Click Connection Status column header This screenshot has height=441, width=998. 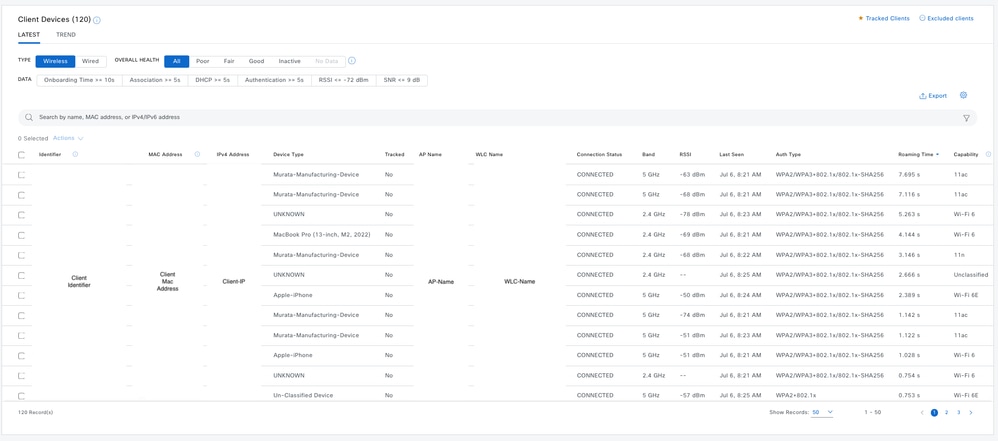[x=600, y=155]
